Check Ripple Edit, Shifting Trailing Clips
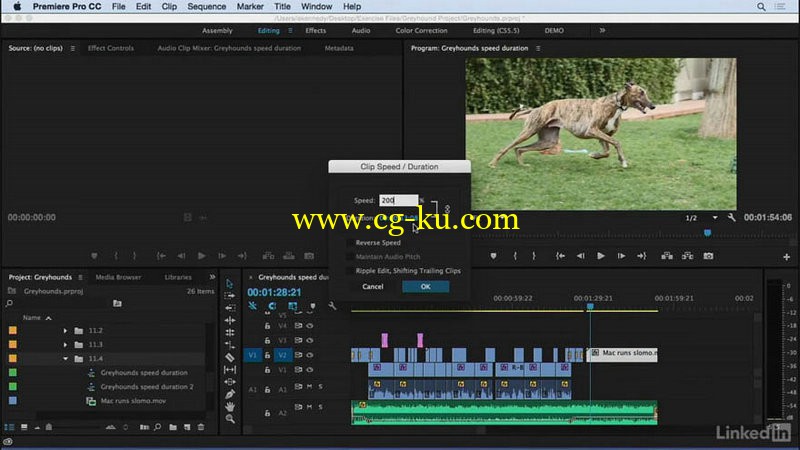800x450 pixels. click(x=349, y=271)
